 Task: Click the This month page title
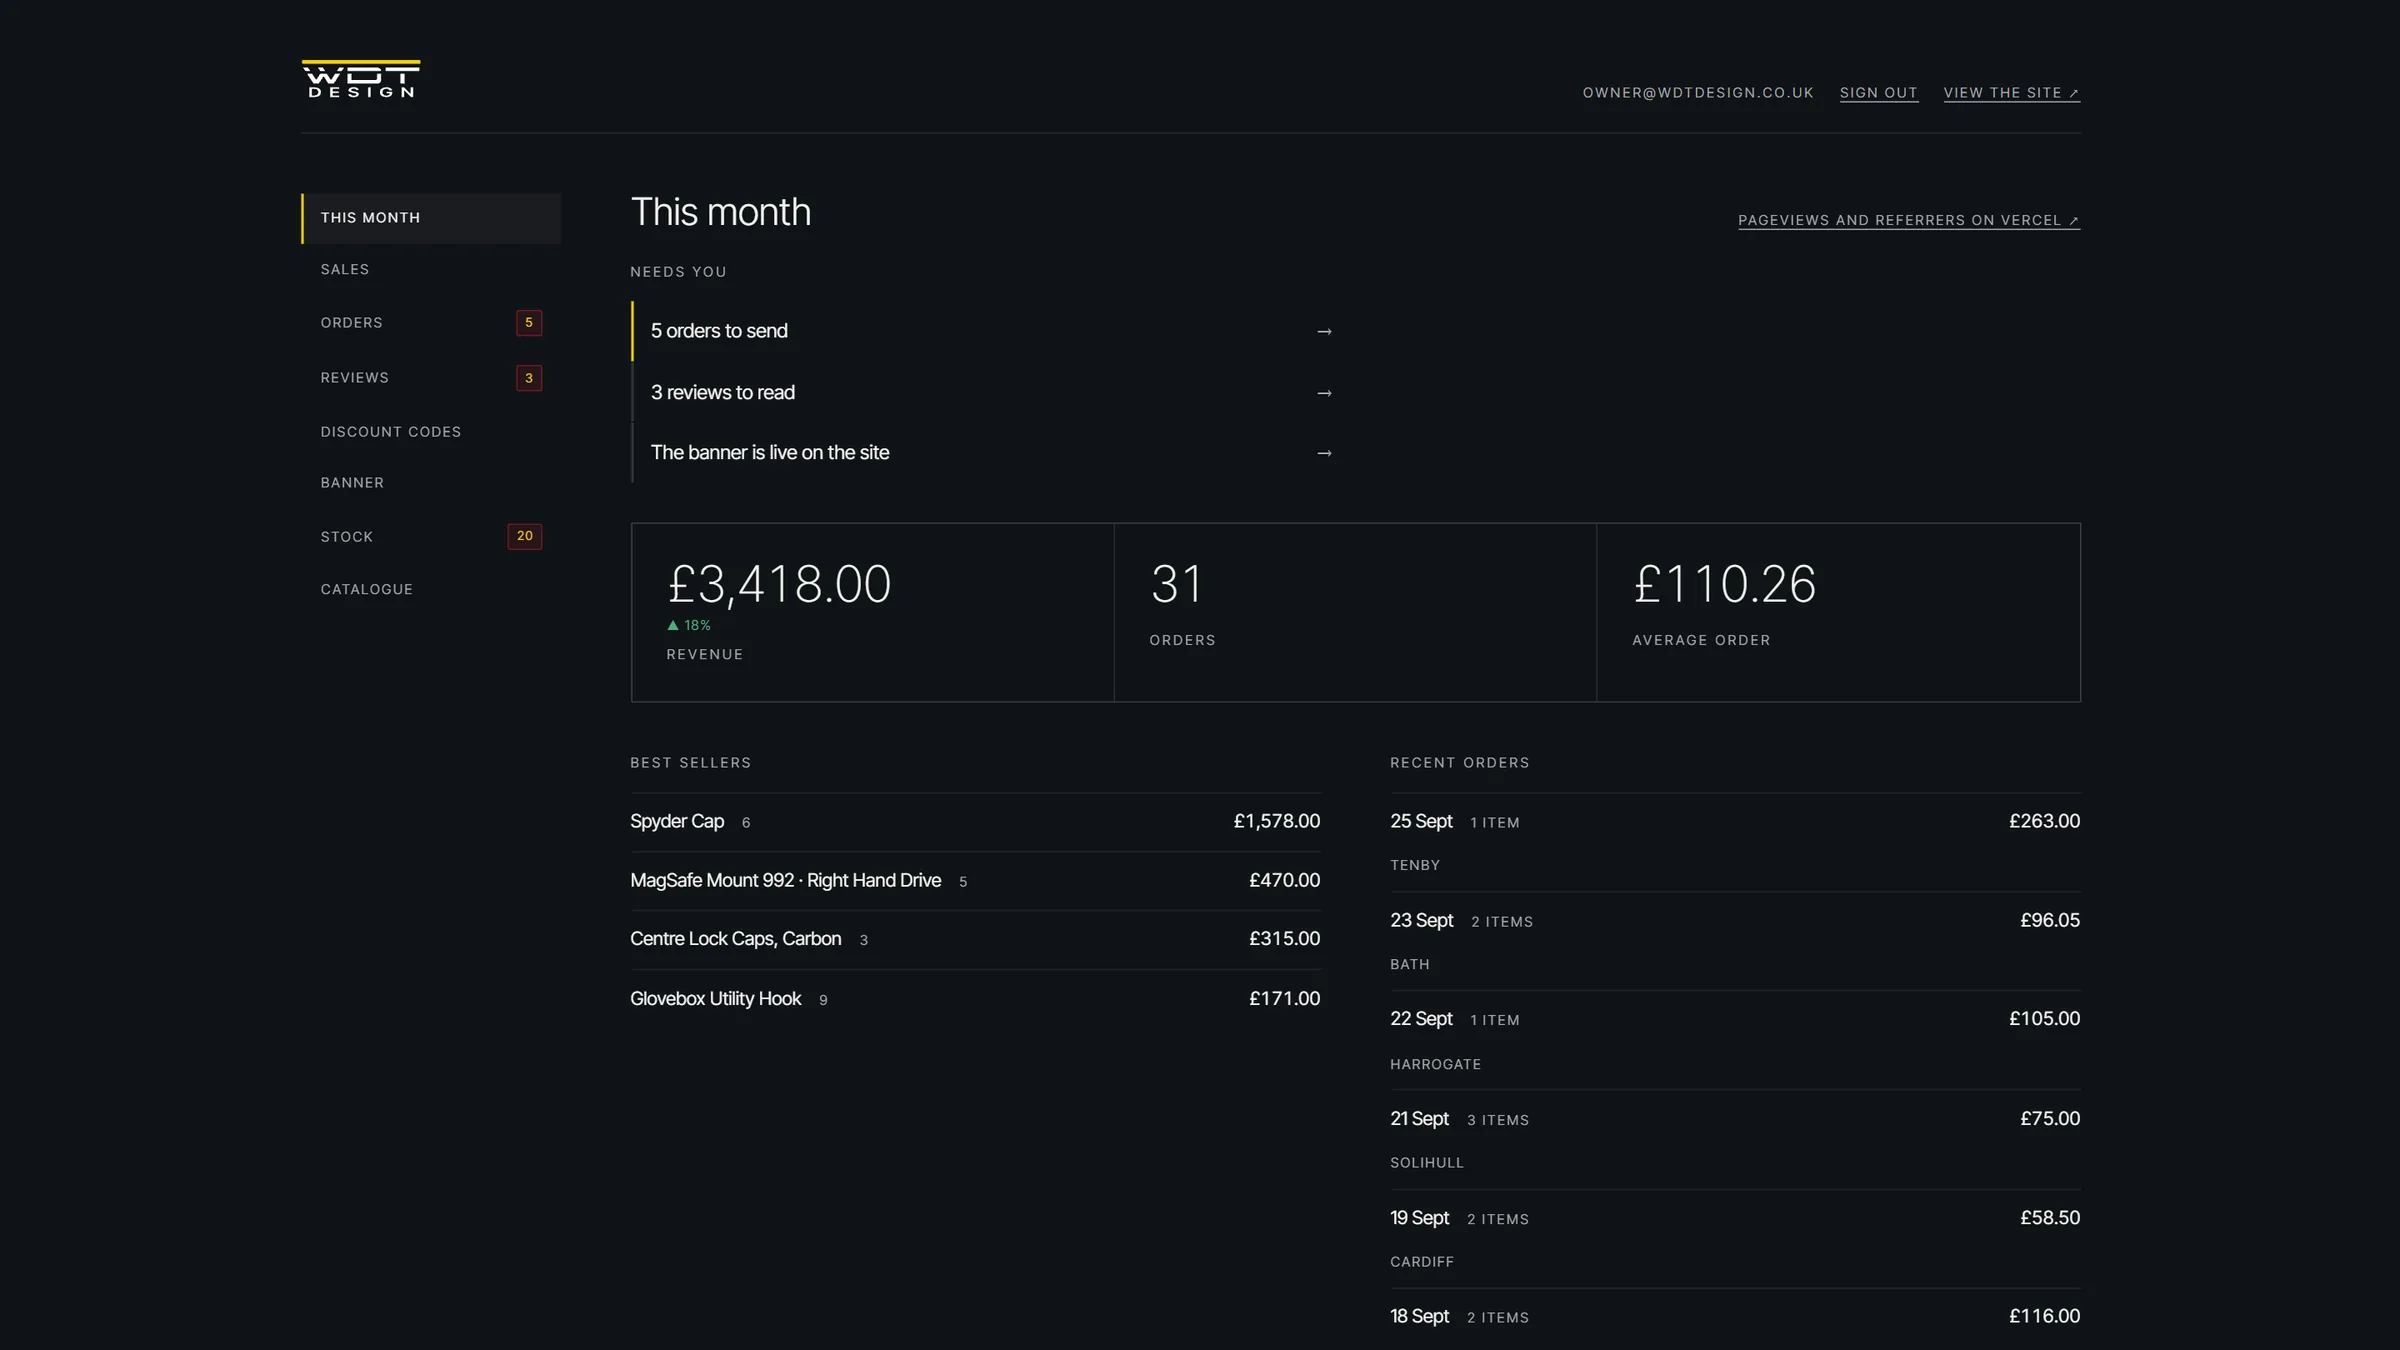[x=721, y=212]
